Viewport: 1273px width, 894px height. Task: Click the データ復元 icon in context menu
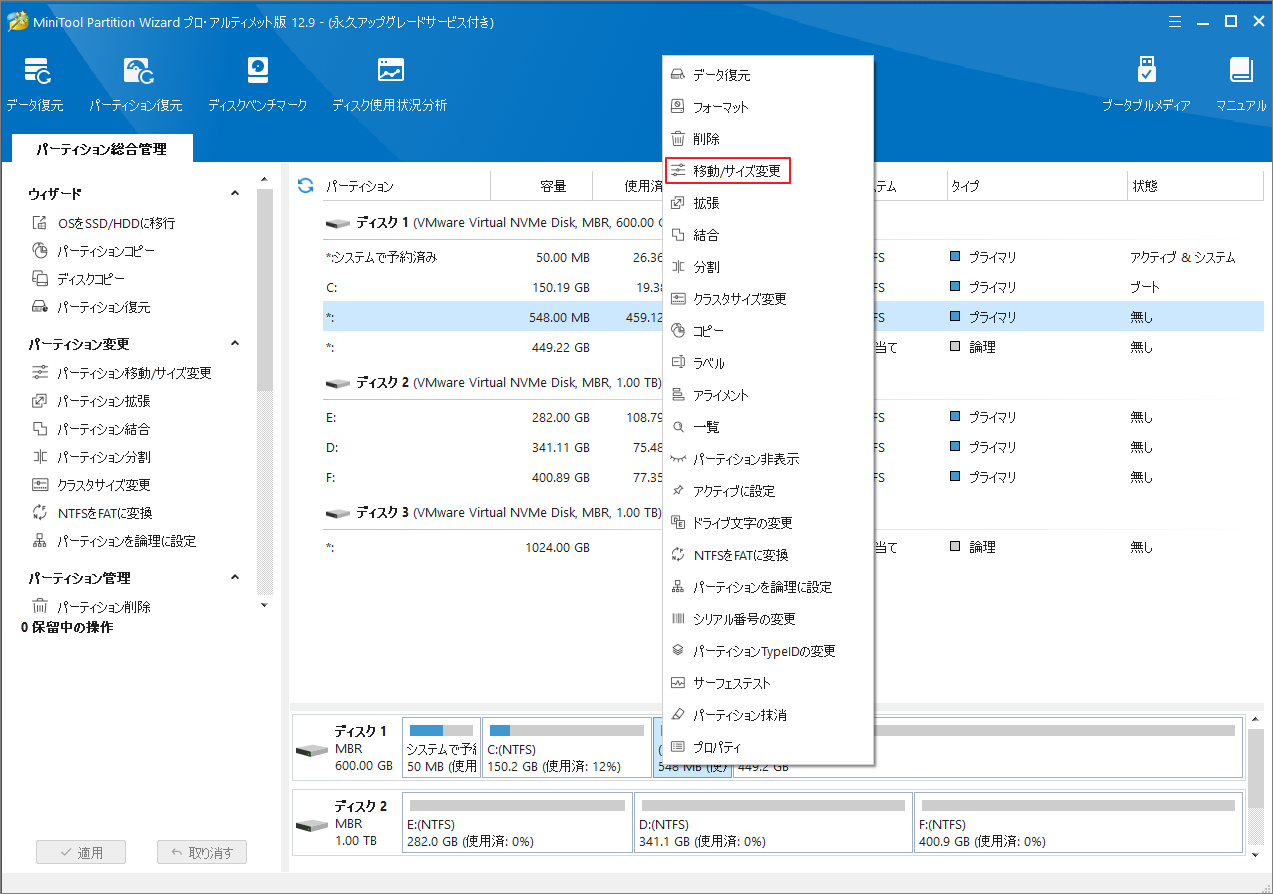click(678, 75)
